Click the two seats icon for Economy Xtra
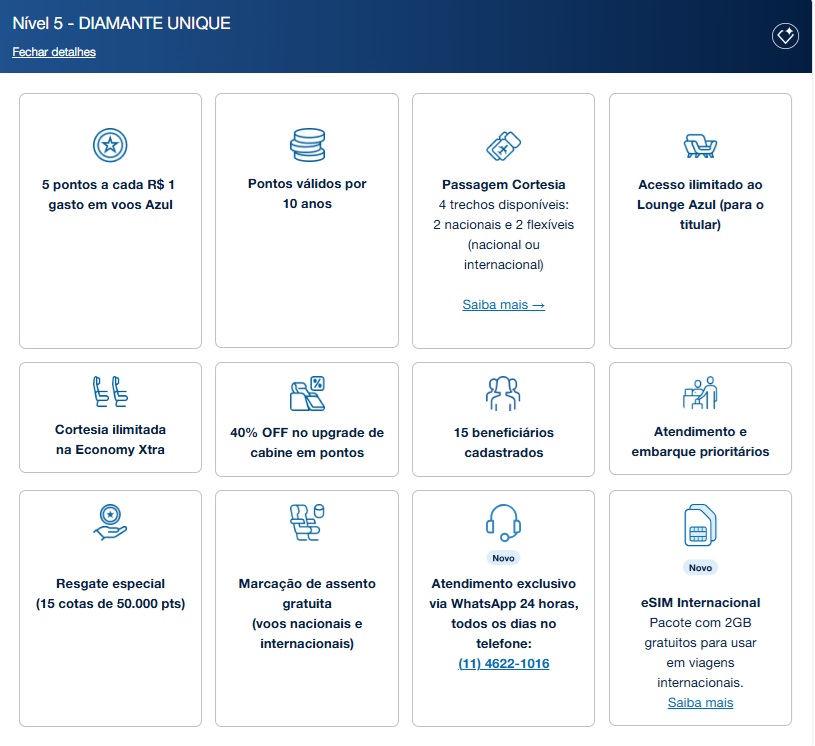The width and height of the screenshot is (815, 746). 110,391
